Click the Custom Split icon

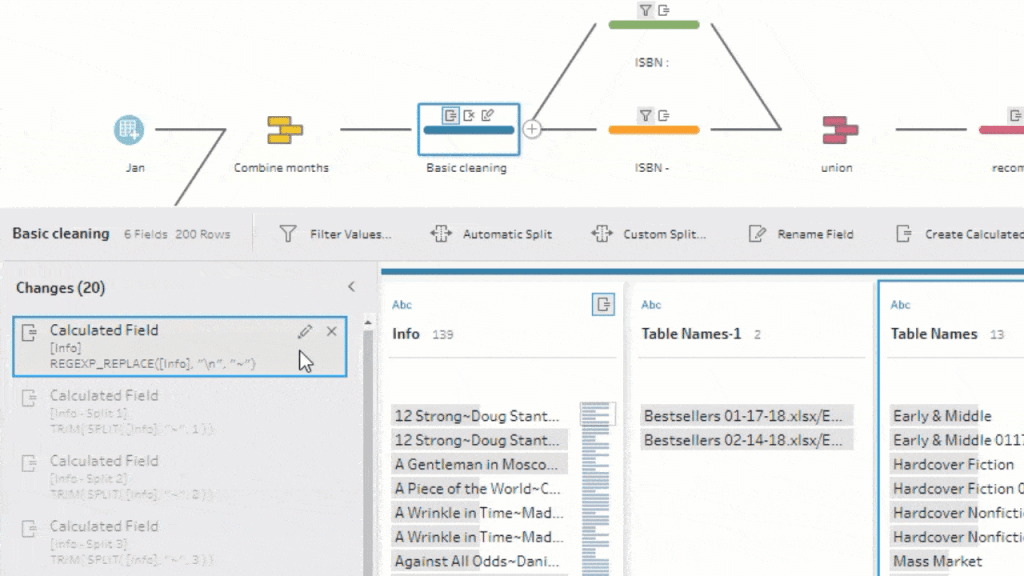(x=602, y=233)
